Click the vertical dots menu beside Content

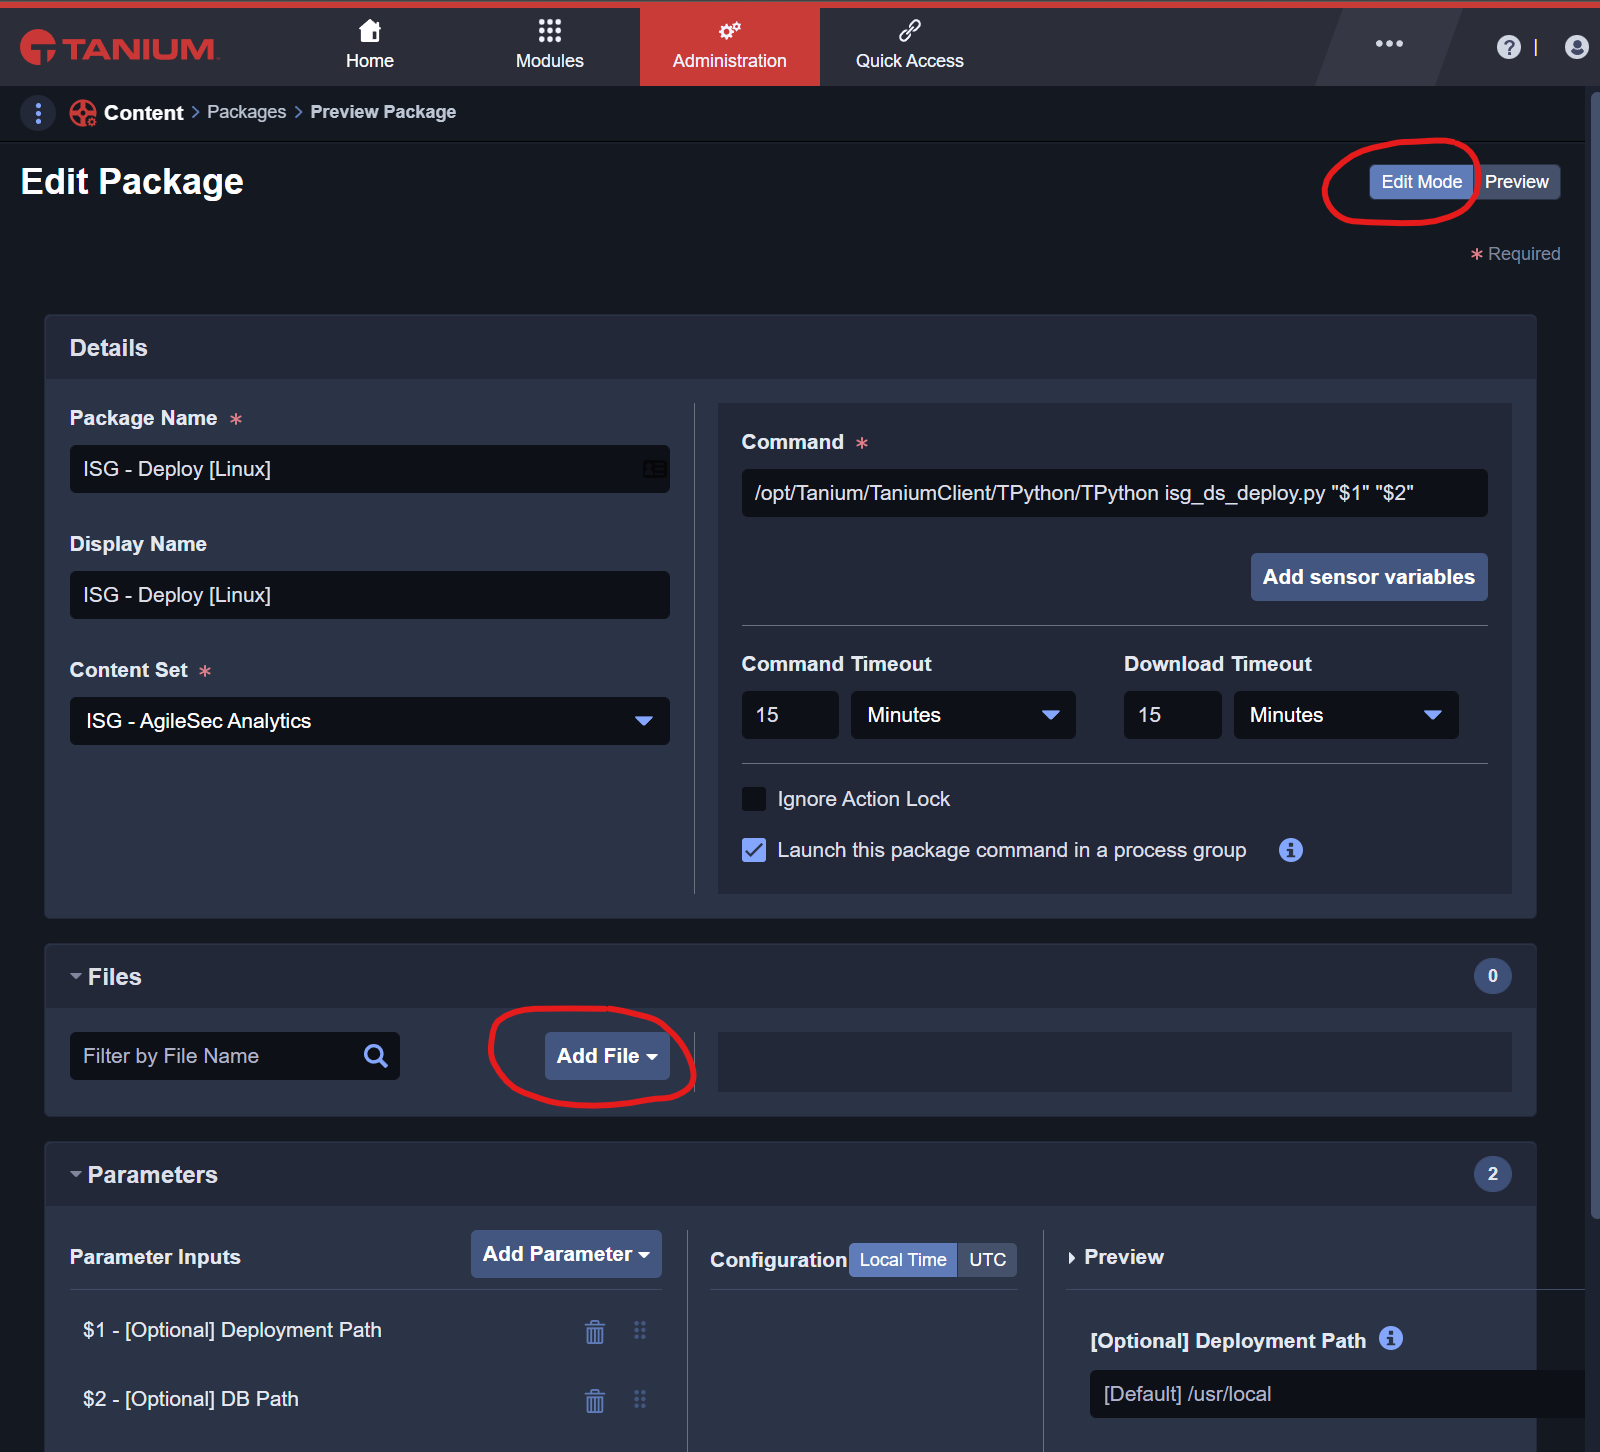point(38,113)
